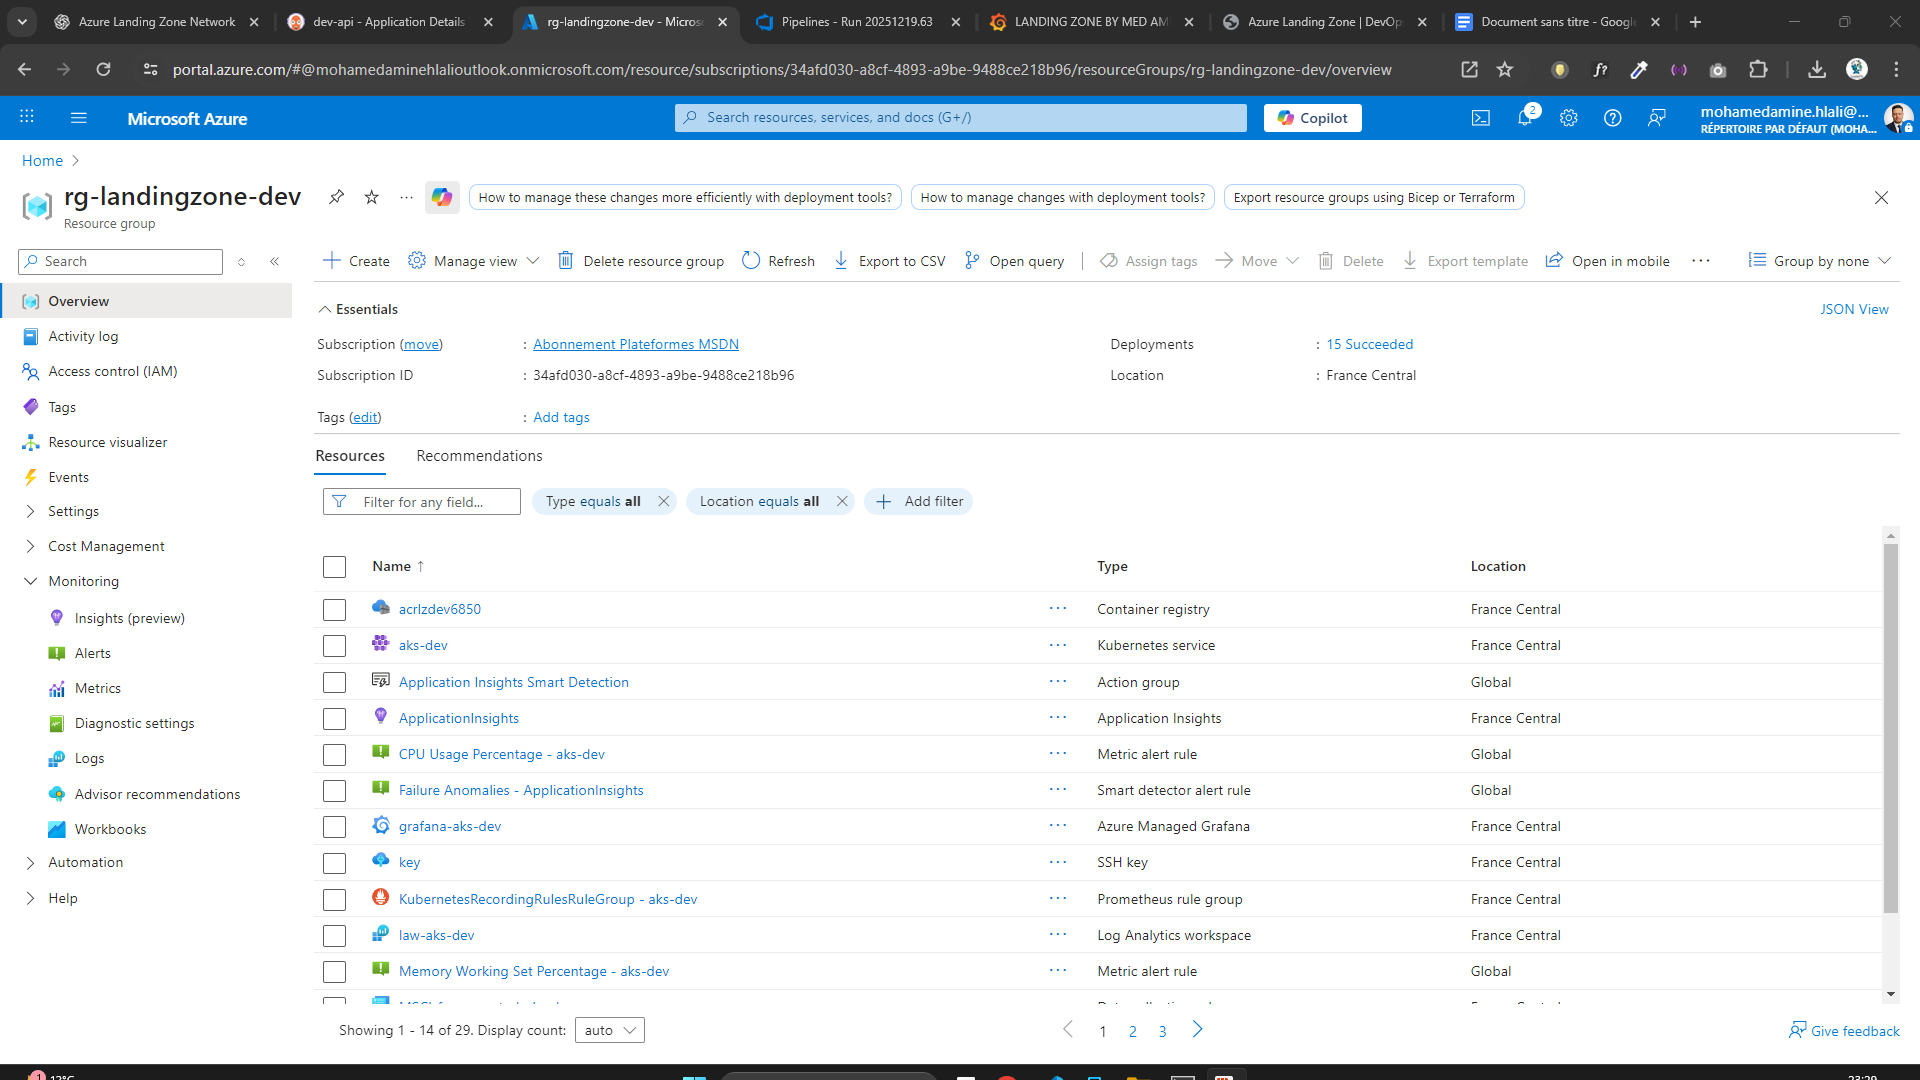Open the Assign tags icon
Screen dimensions: 1920x1080
pyautogui.click(x=1108, y=260)
